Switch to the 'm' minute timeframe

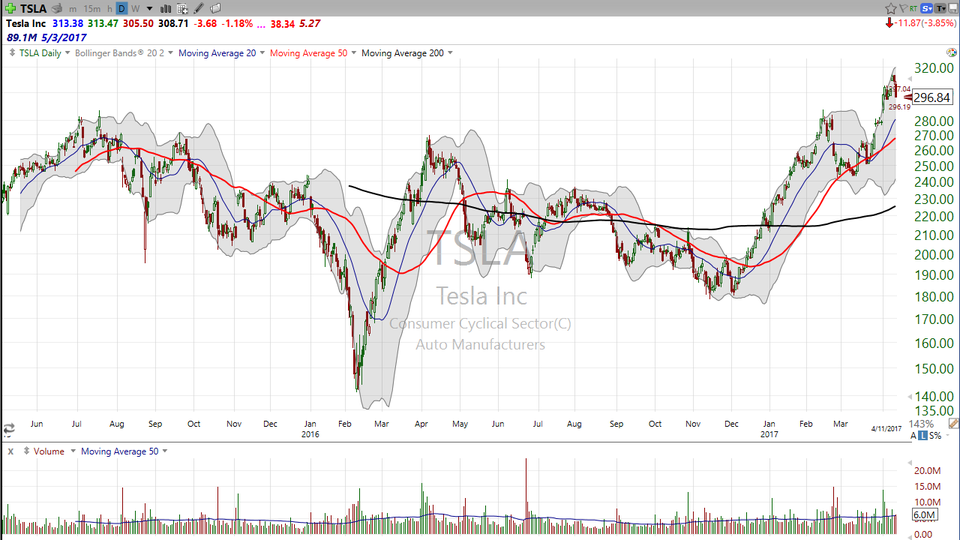(x=73, y=9)
